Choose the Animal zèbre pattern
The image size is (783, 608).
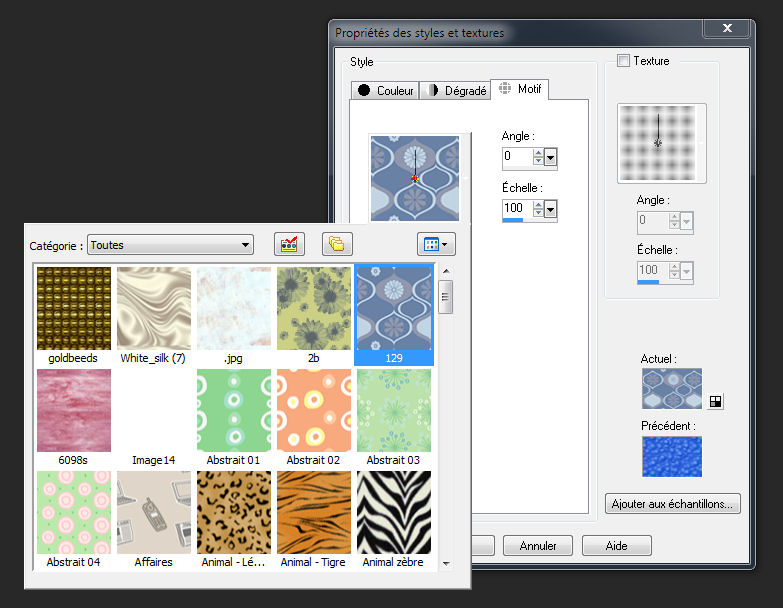[x=393, y=512]
